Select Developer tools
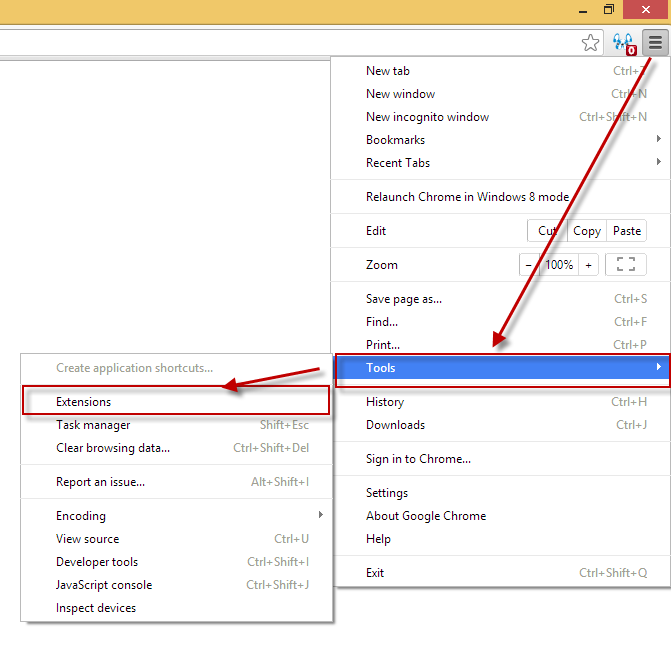 97,562
